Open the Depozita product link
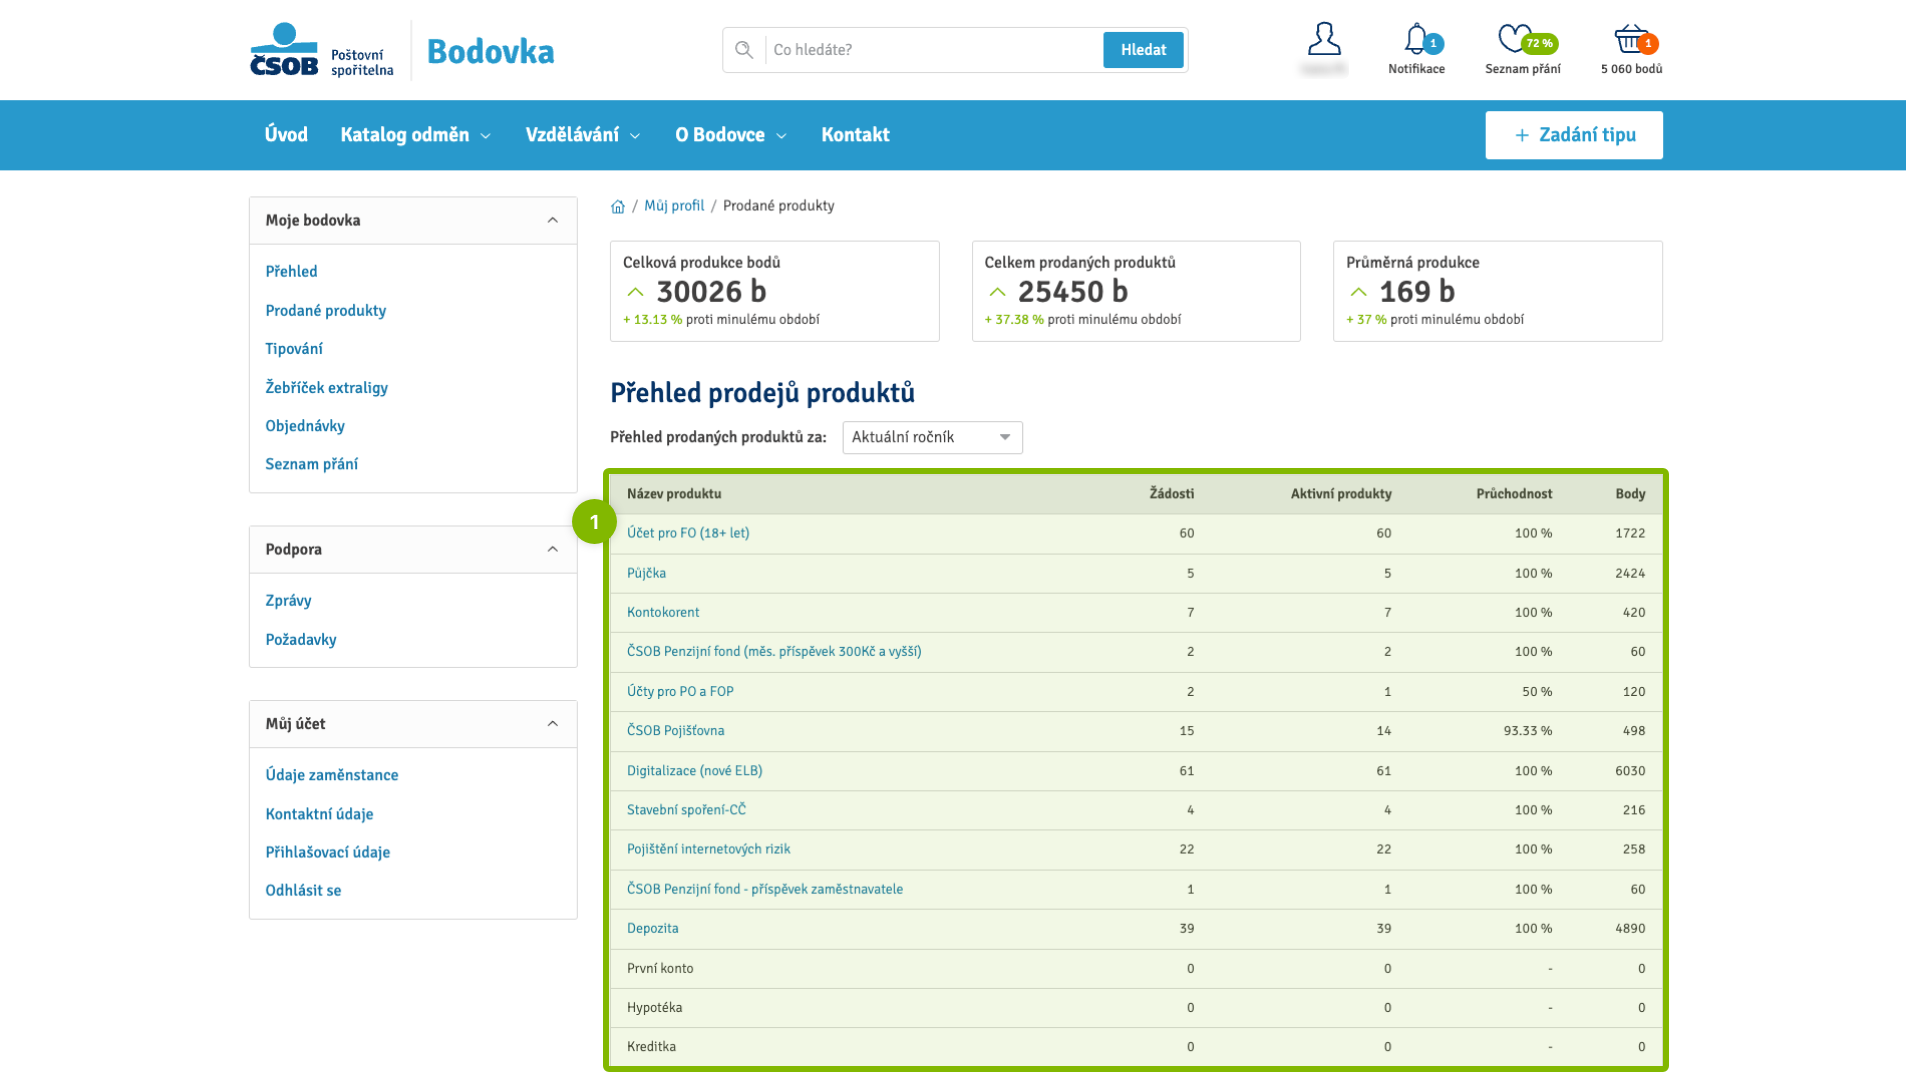 (652, 928)
